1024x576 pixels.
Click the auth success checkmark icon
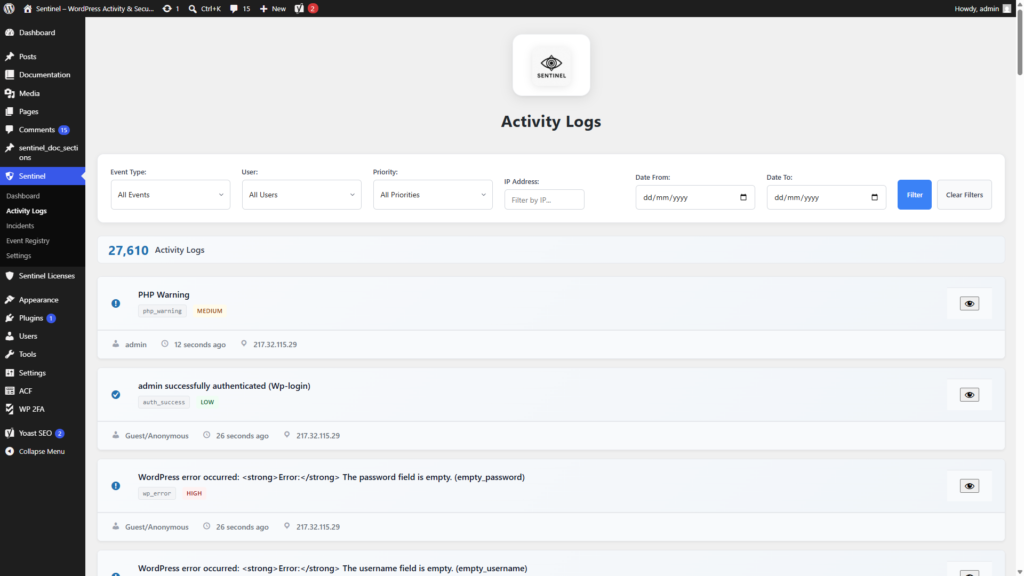click(116, 395)
